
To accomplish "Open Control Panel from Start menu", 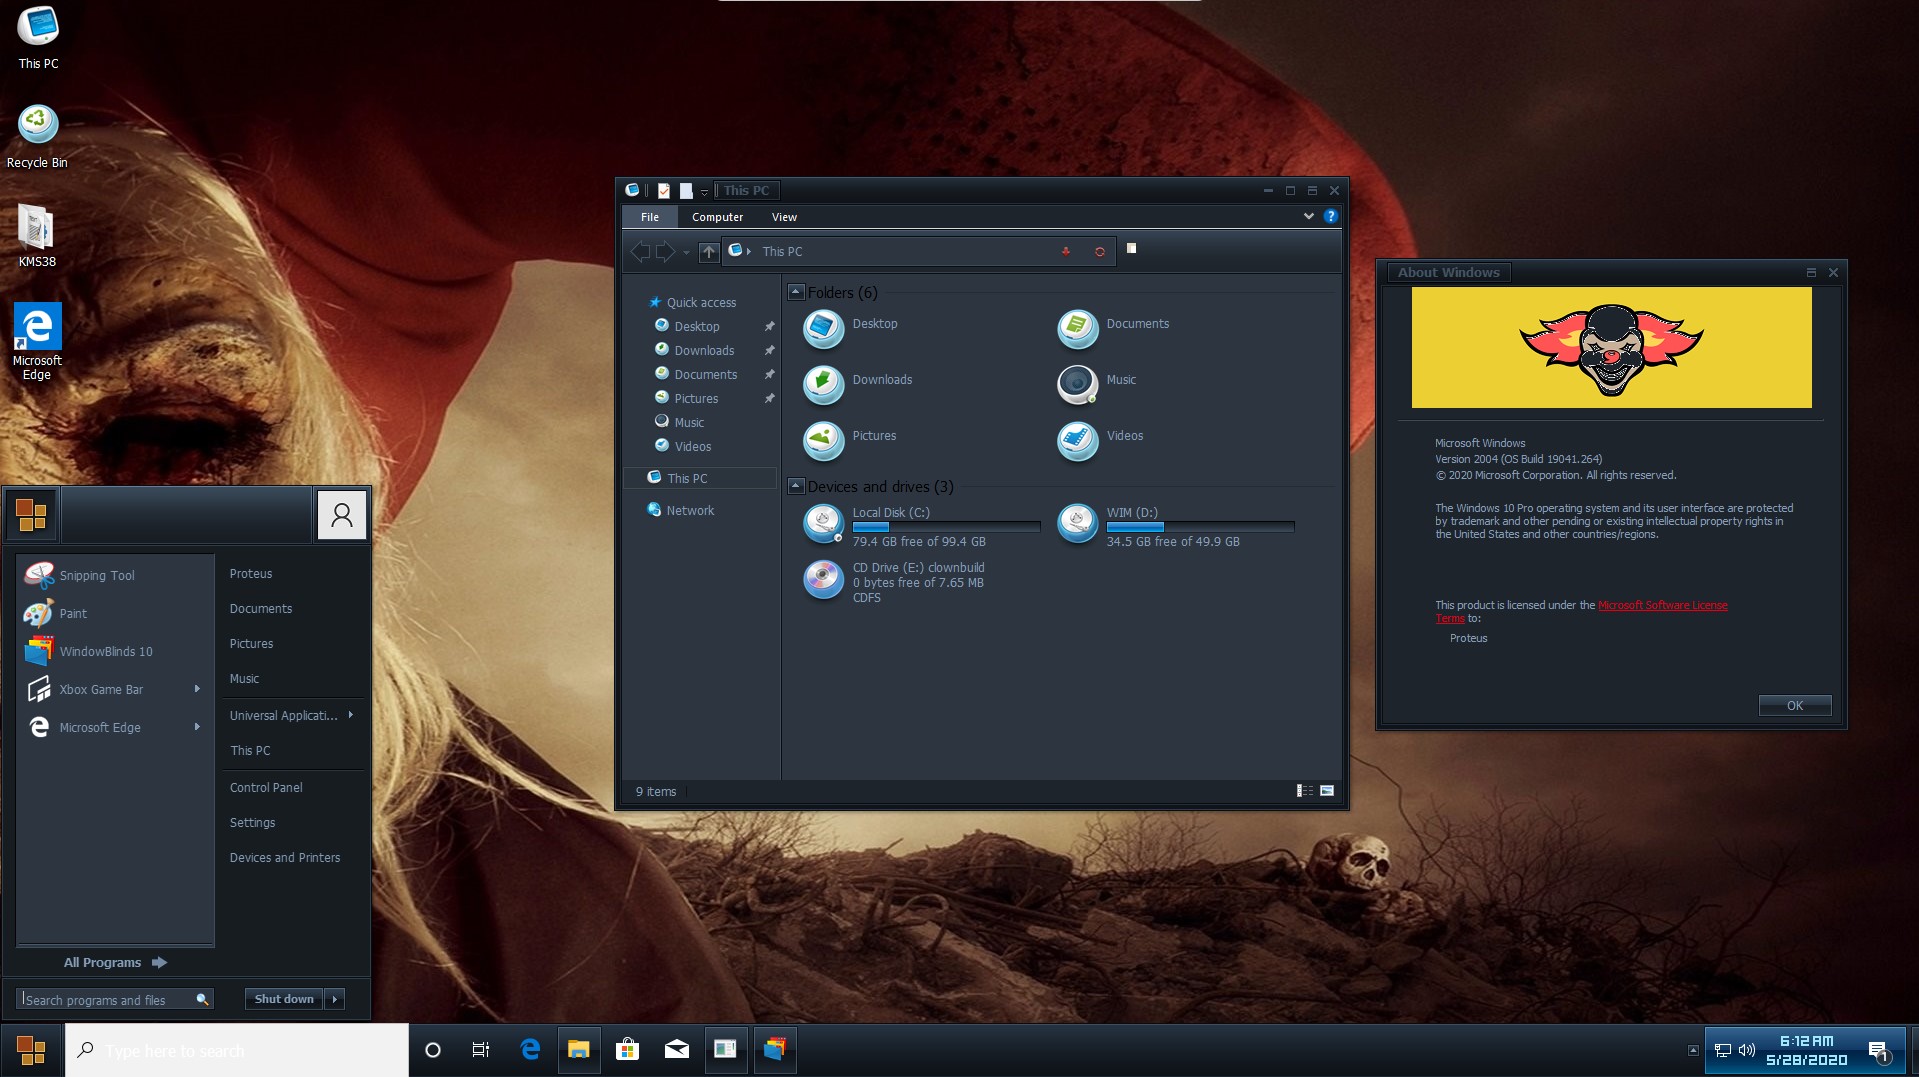I will [x=266, y=787].
